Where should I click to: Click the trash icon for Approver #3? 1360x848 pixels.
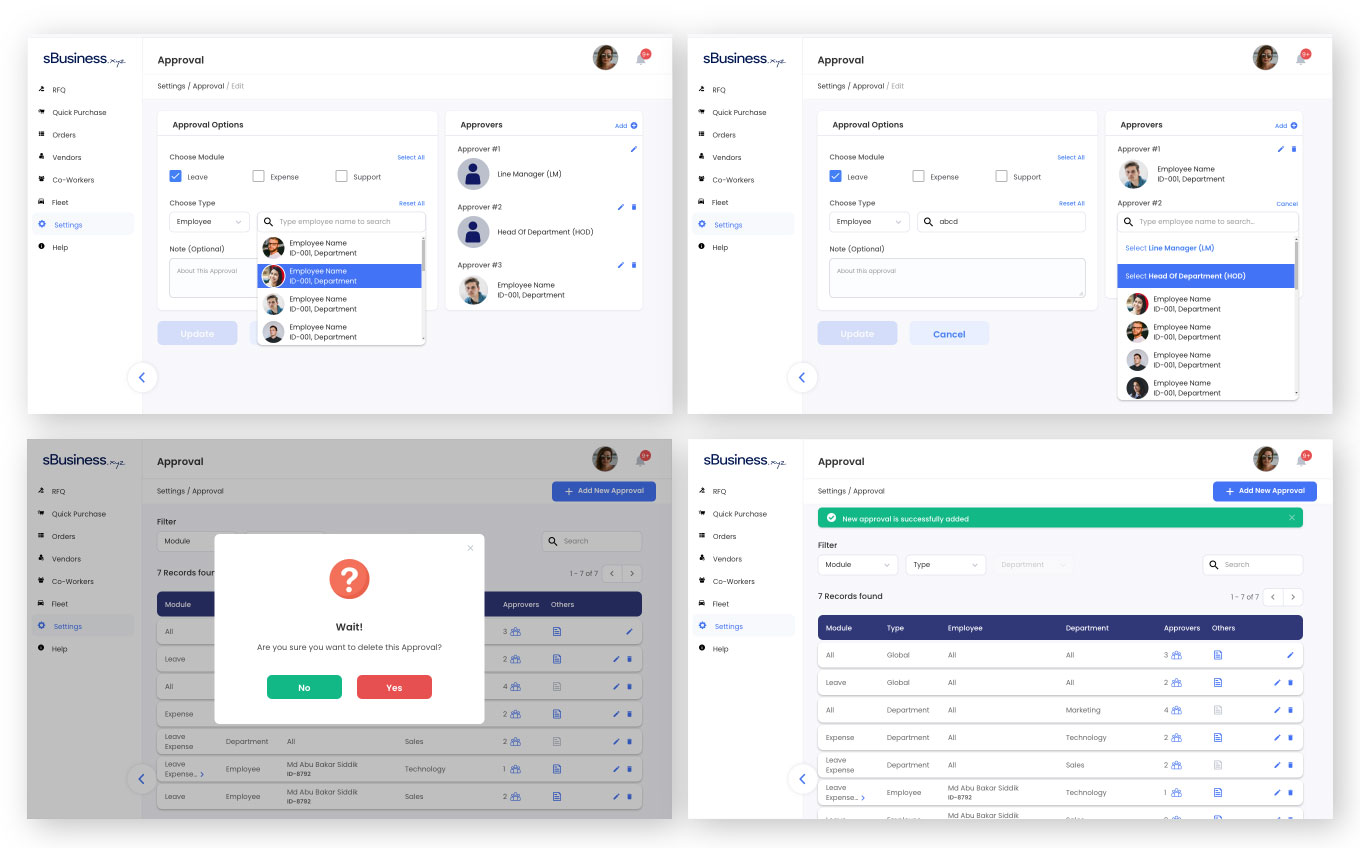pyautogui.click(x=634, y=265)
